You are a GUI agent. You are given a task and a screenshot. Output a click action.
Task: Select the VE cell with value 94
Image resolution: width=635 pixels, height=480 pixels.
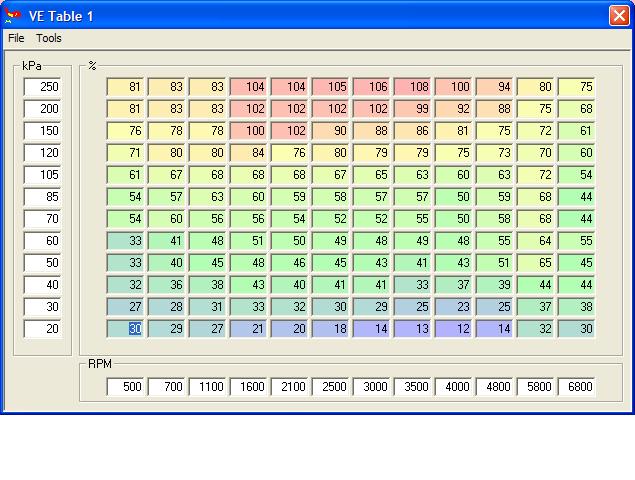coord(495,87)
